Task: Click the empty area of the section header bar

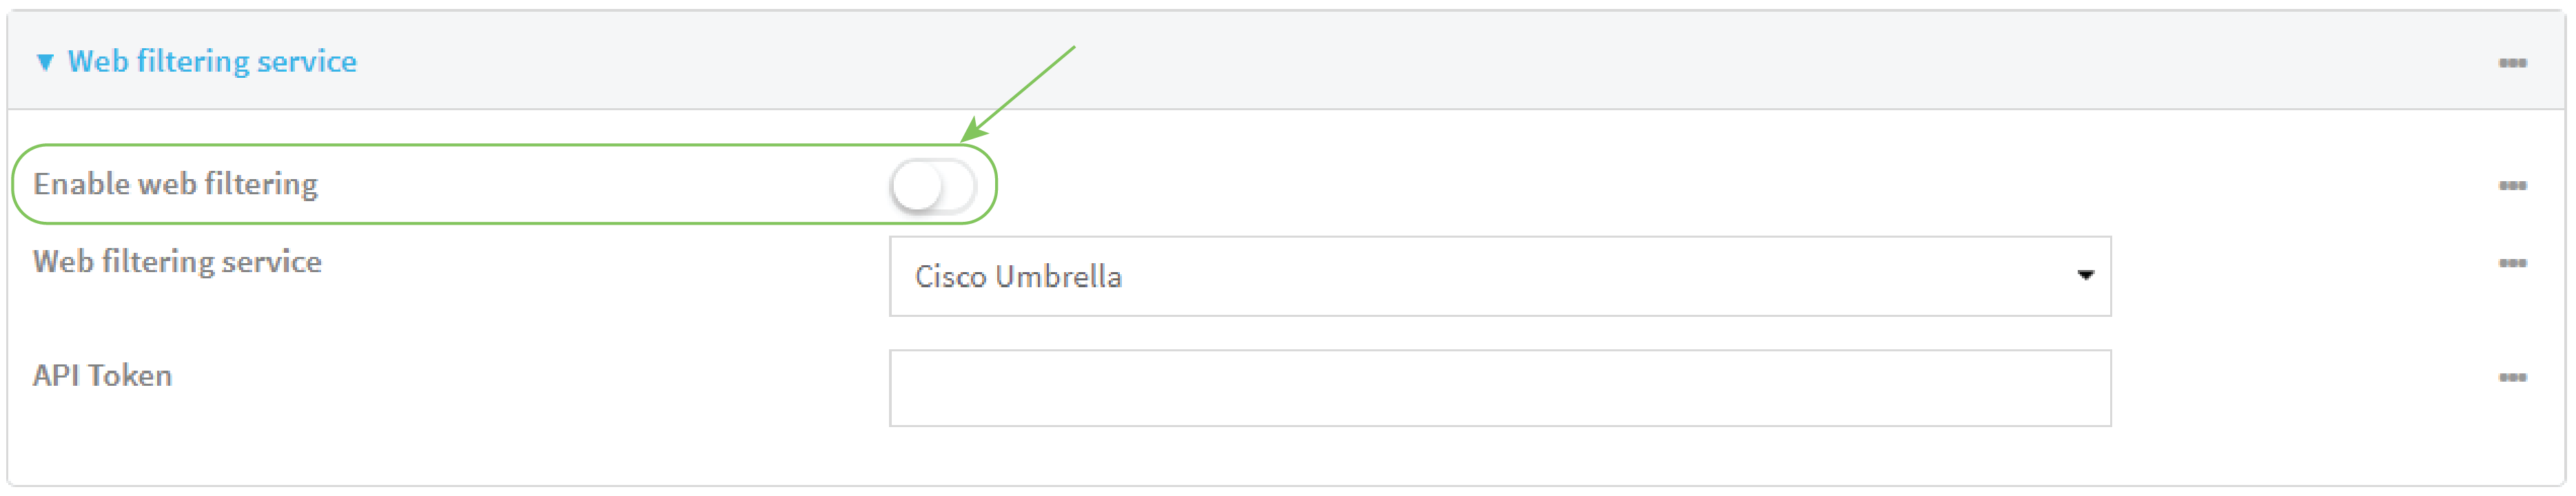Action: click(x=1400, y=62)
